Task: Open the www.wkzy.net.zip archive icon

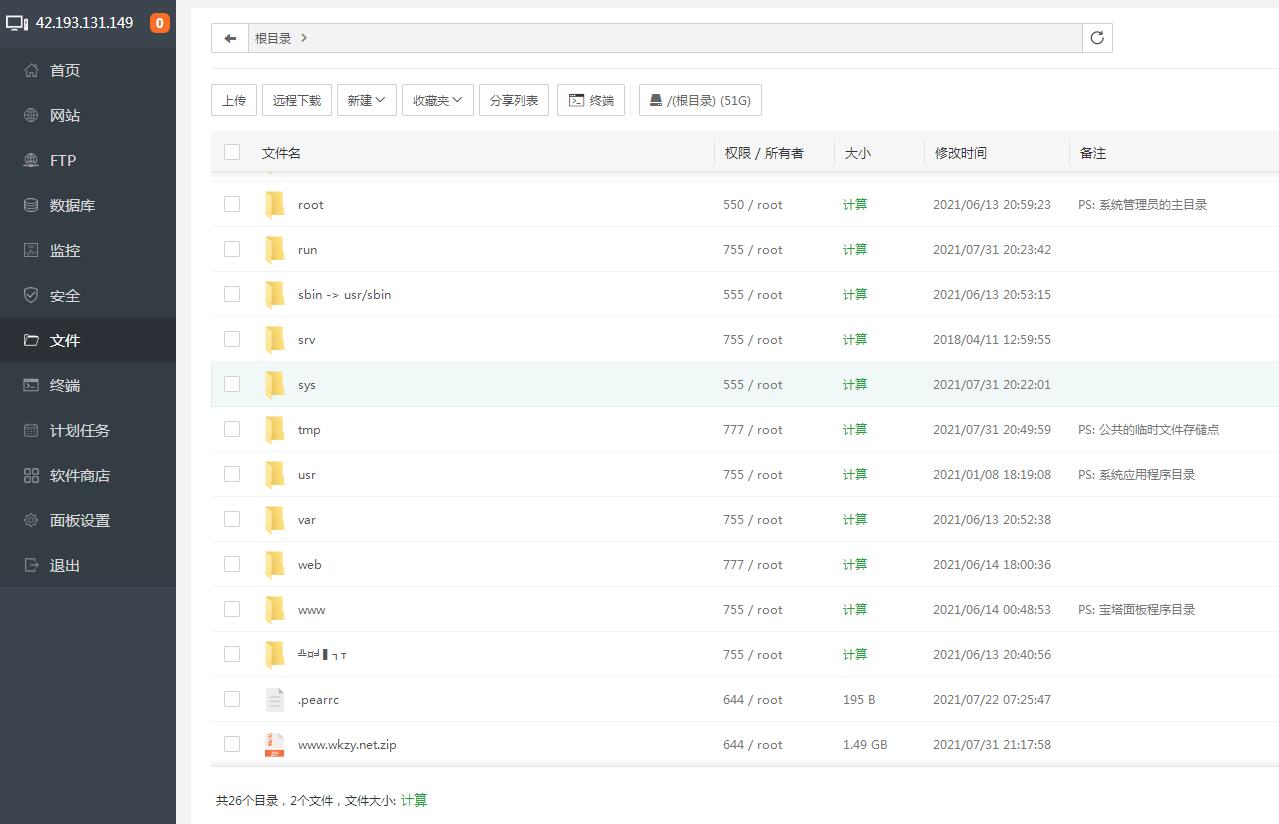Action: (x=275, y=745)
